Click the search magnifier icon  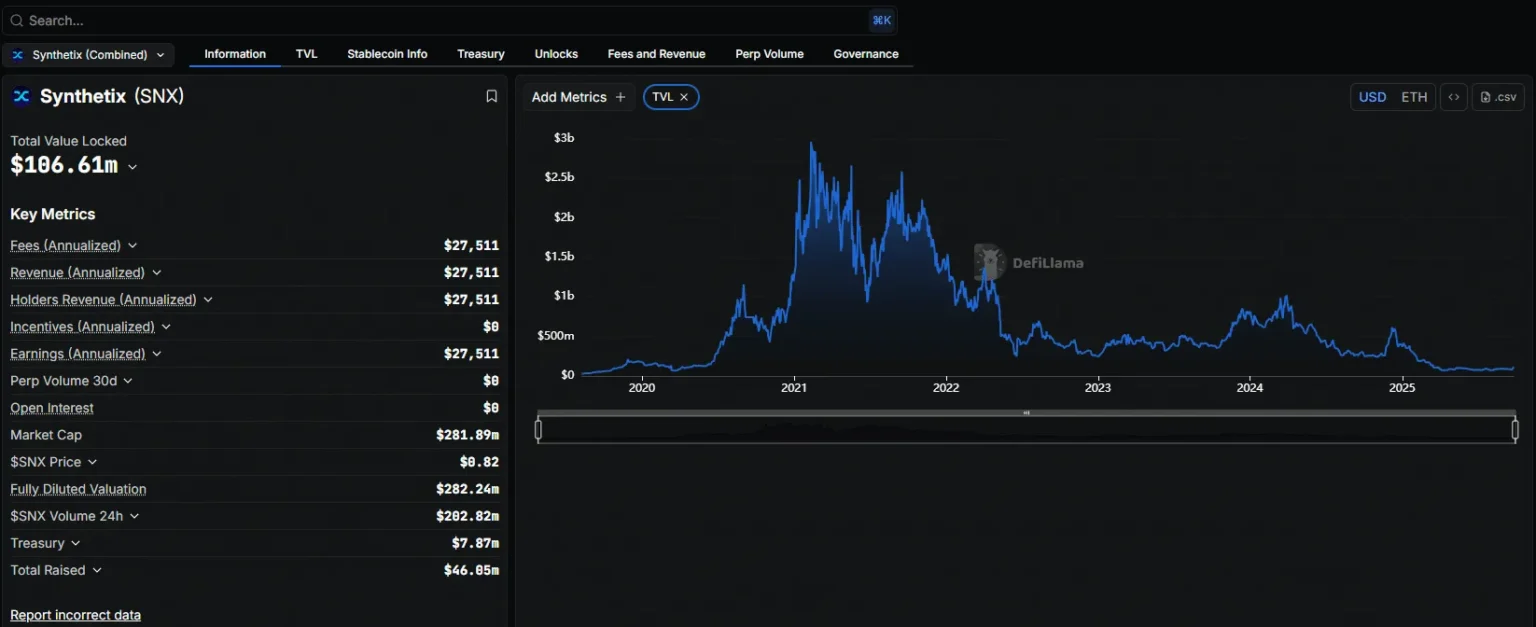click(x=15, y=20)
